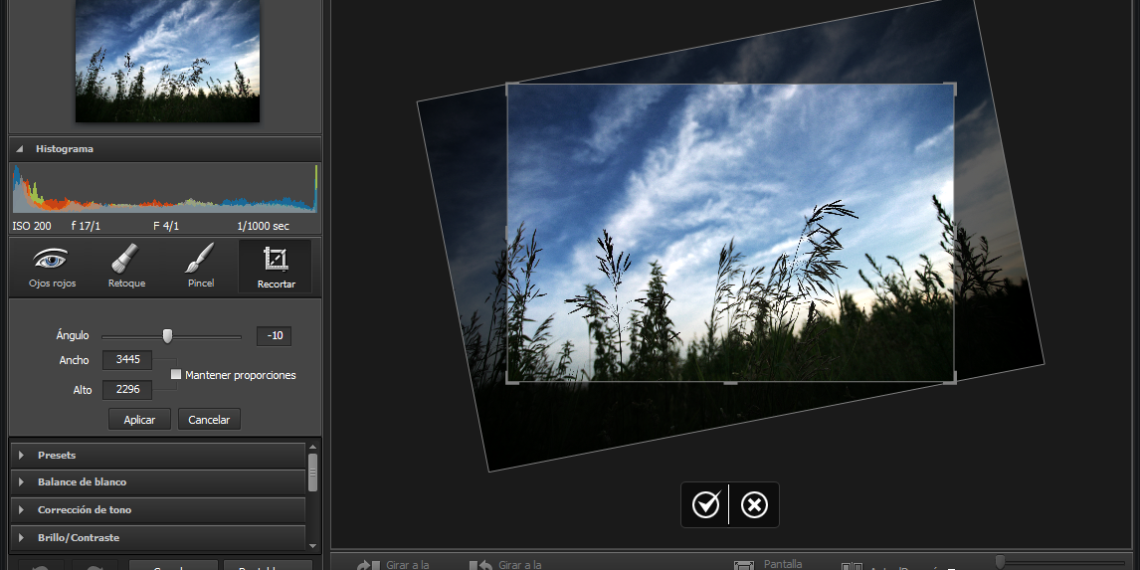
Task: Click the rotate-right Girar a la icon
Action: [369, 565]
